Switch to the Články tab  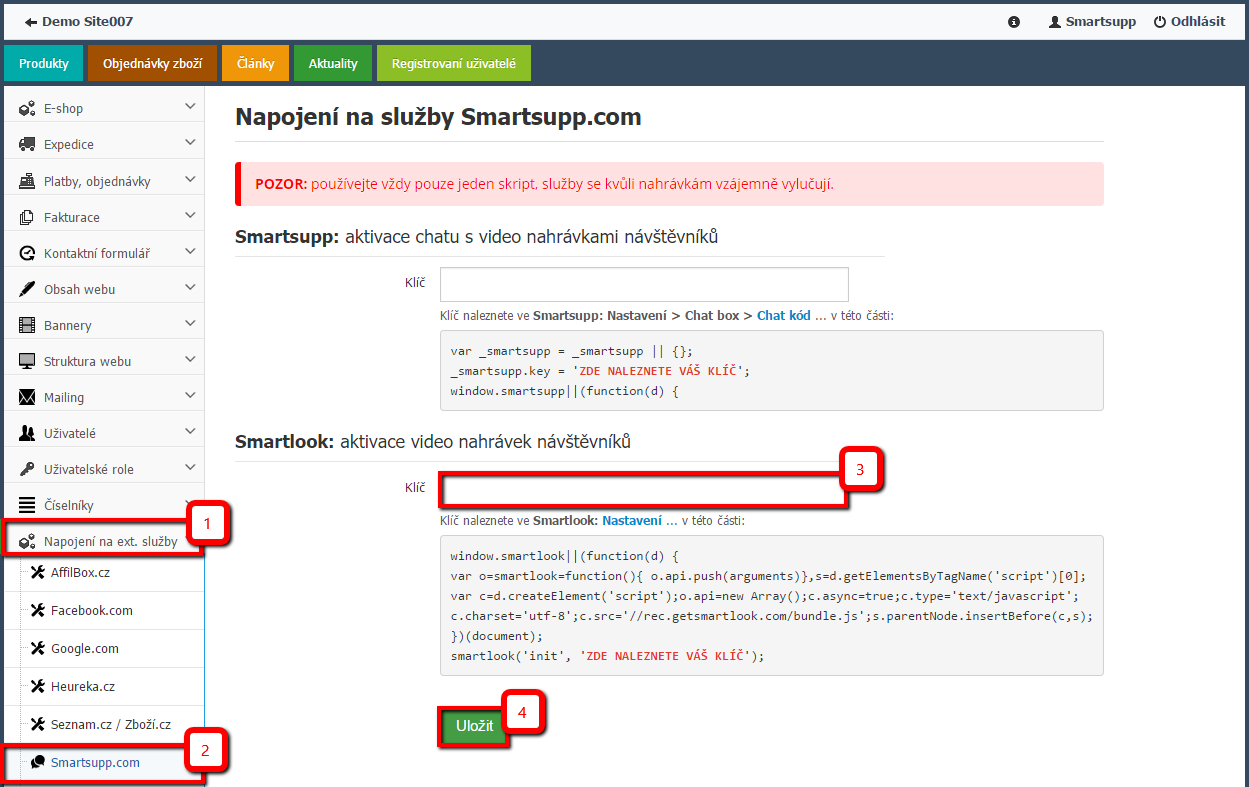pos(255,63)
